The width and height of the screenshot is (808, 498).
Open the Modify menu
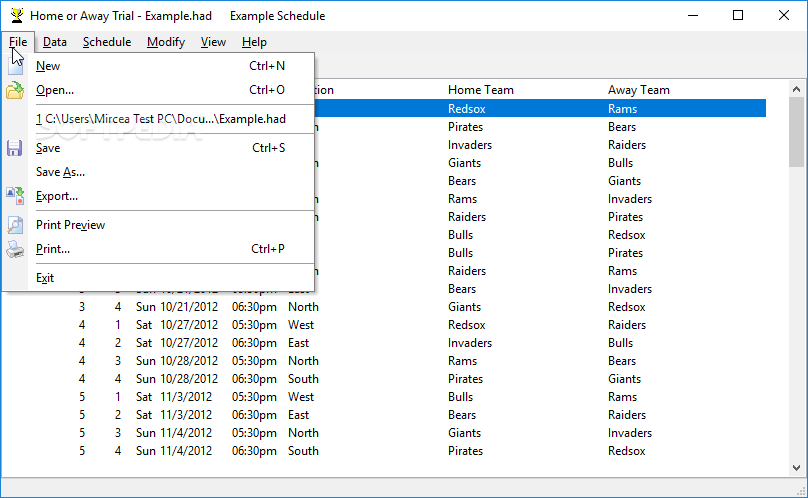pyautogui.click(x=166, y=42)
